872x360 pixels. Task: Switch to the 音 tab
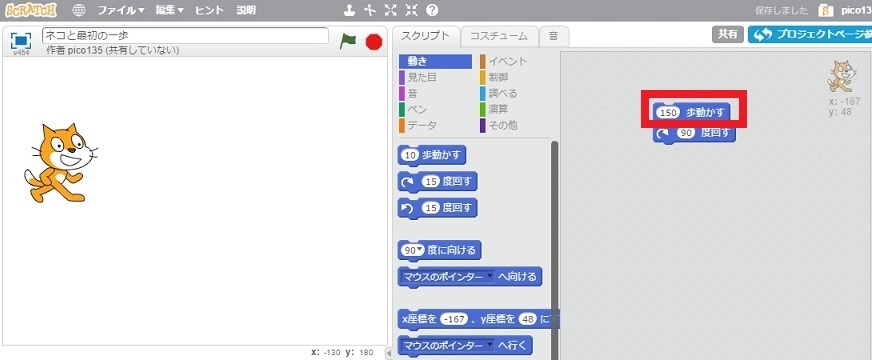(553, 37)
